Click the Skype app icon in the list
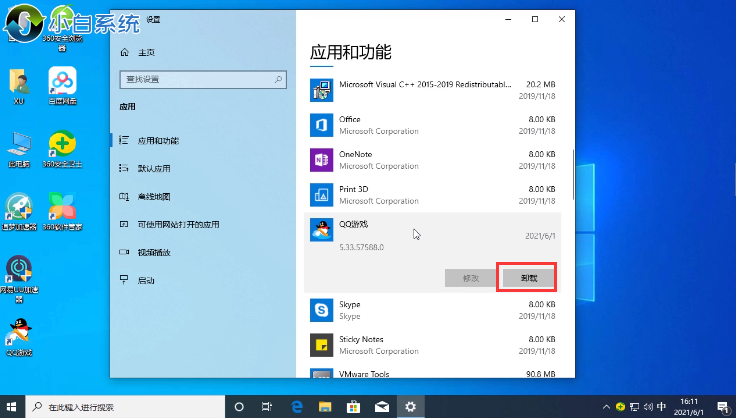 click(x=322, y=309)
